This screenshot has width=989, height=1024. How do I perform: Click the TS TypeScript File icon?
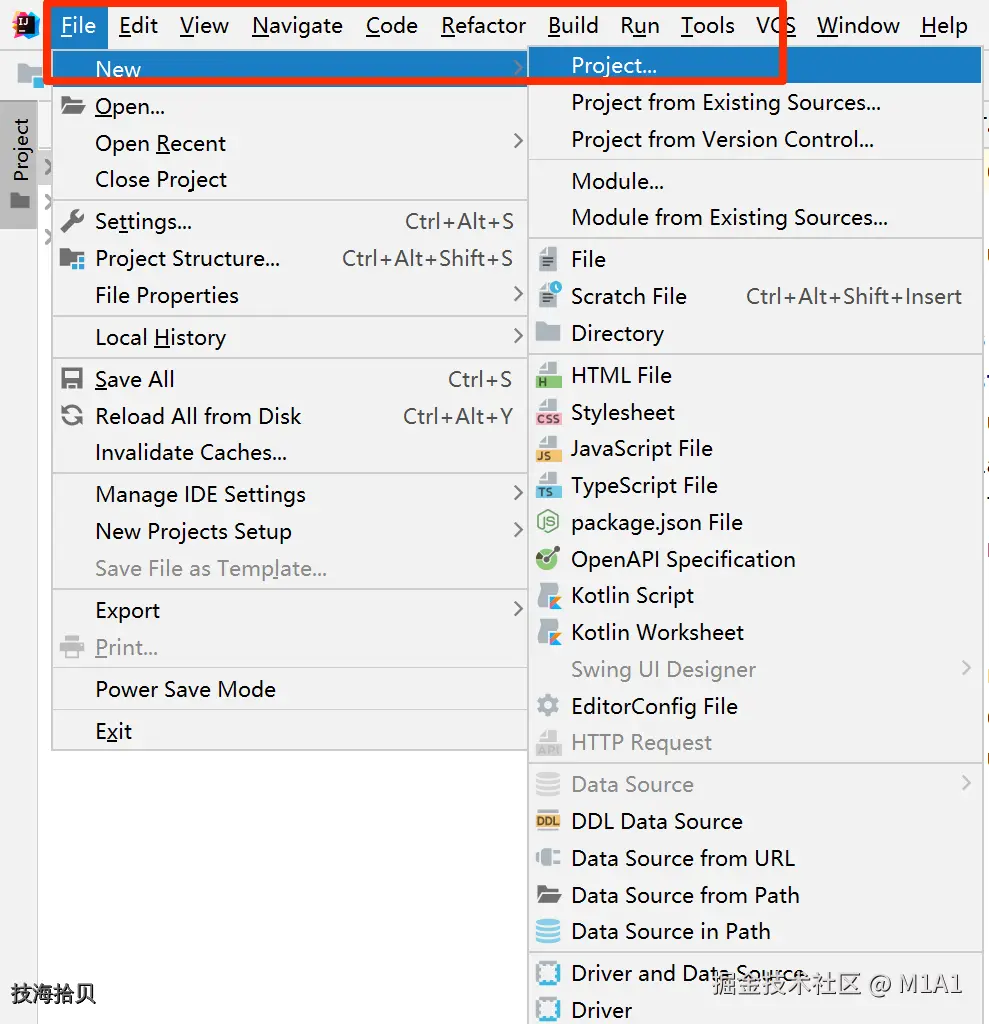coord(548,485)
